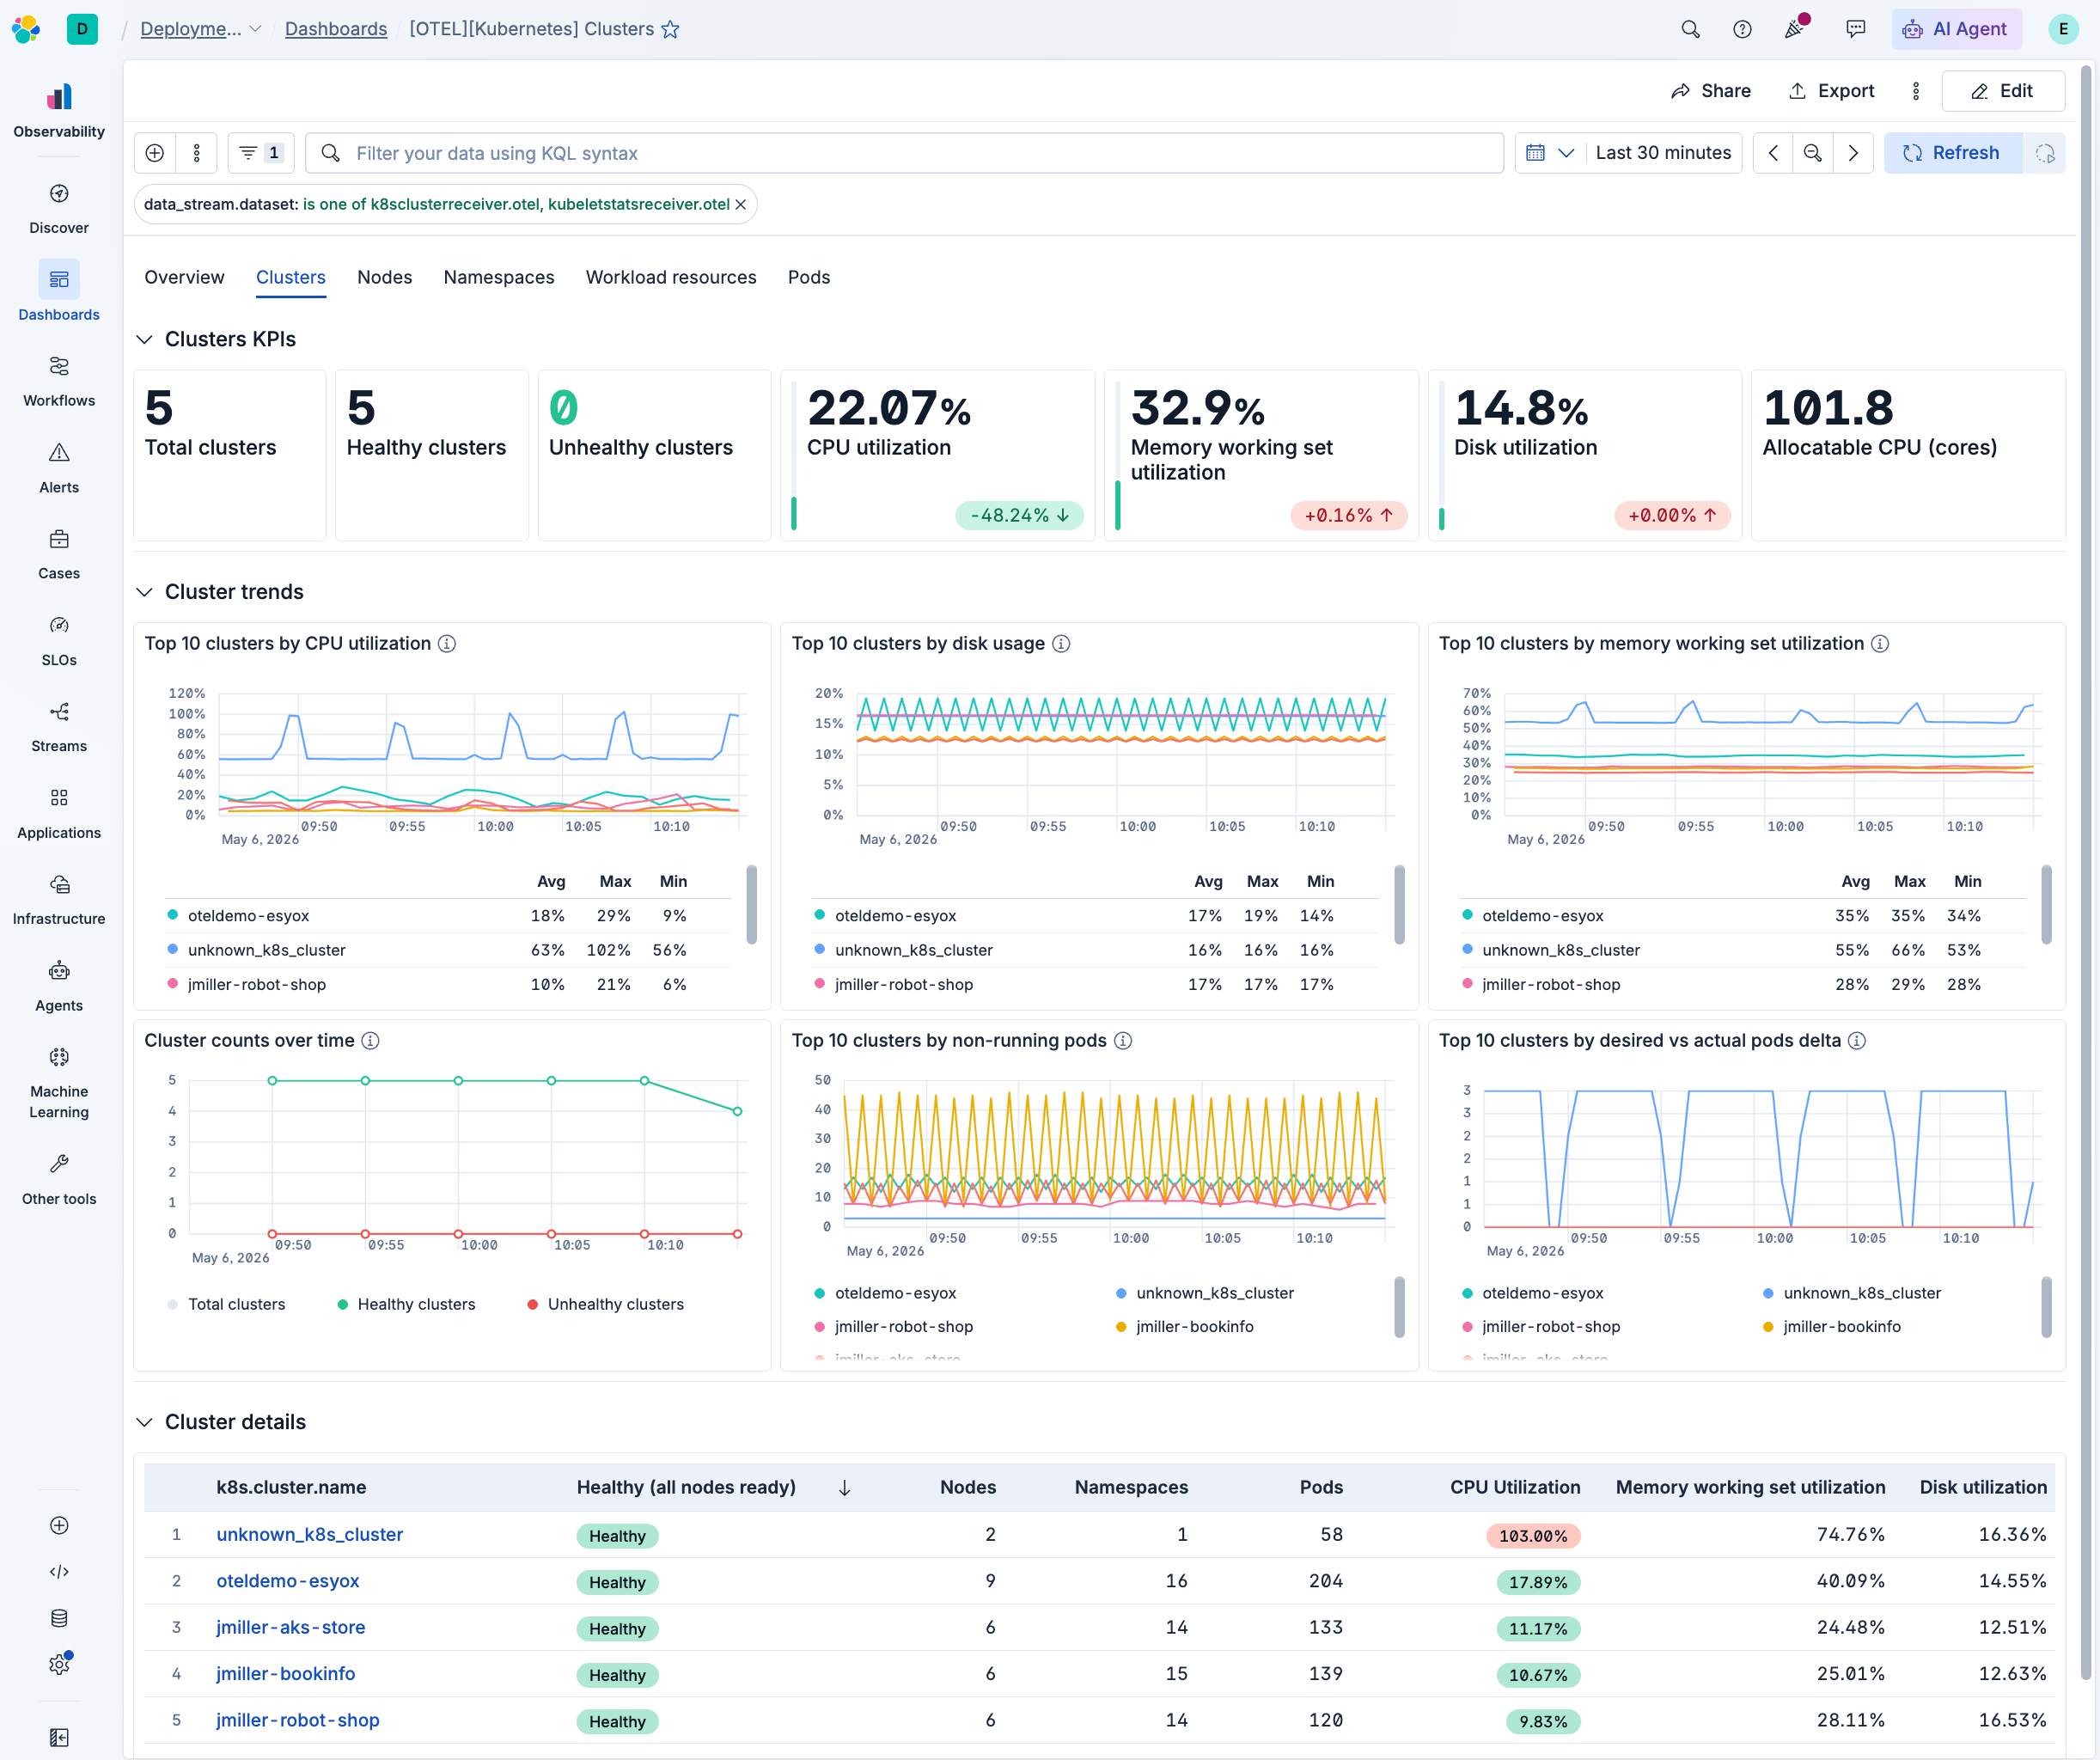Open the Last 30 minutes time picker
2100x1760 pixels.
[x=1663, y=153]
